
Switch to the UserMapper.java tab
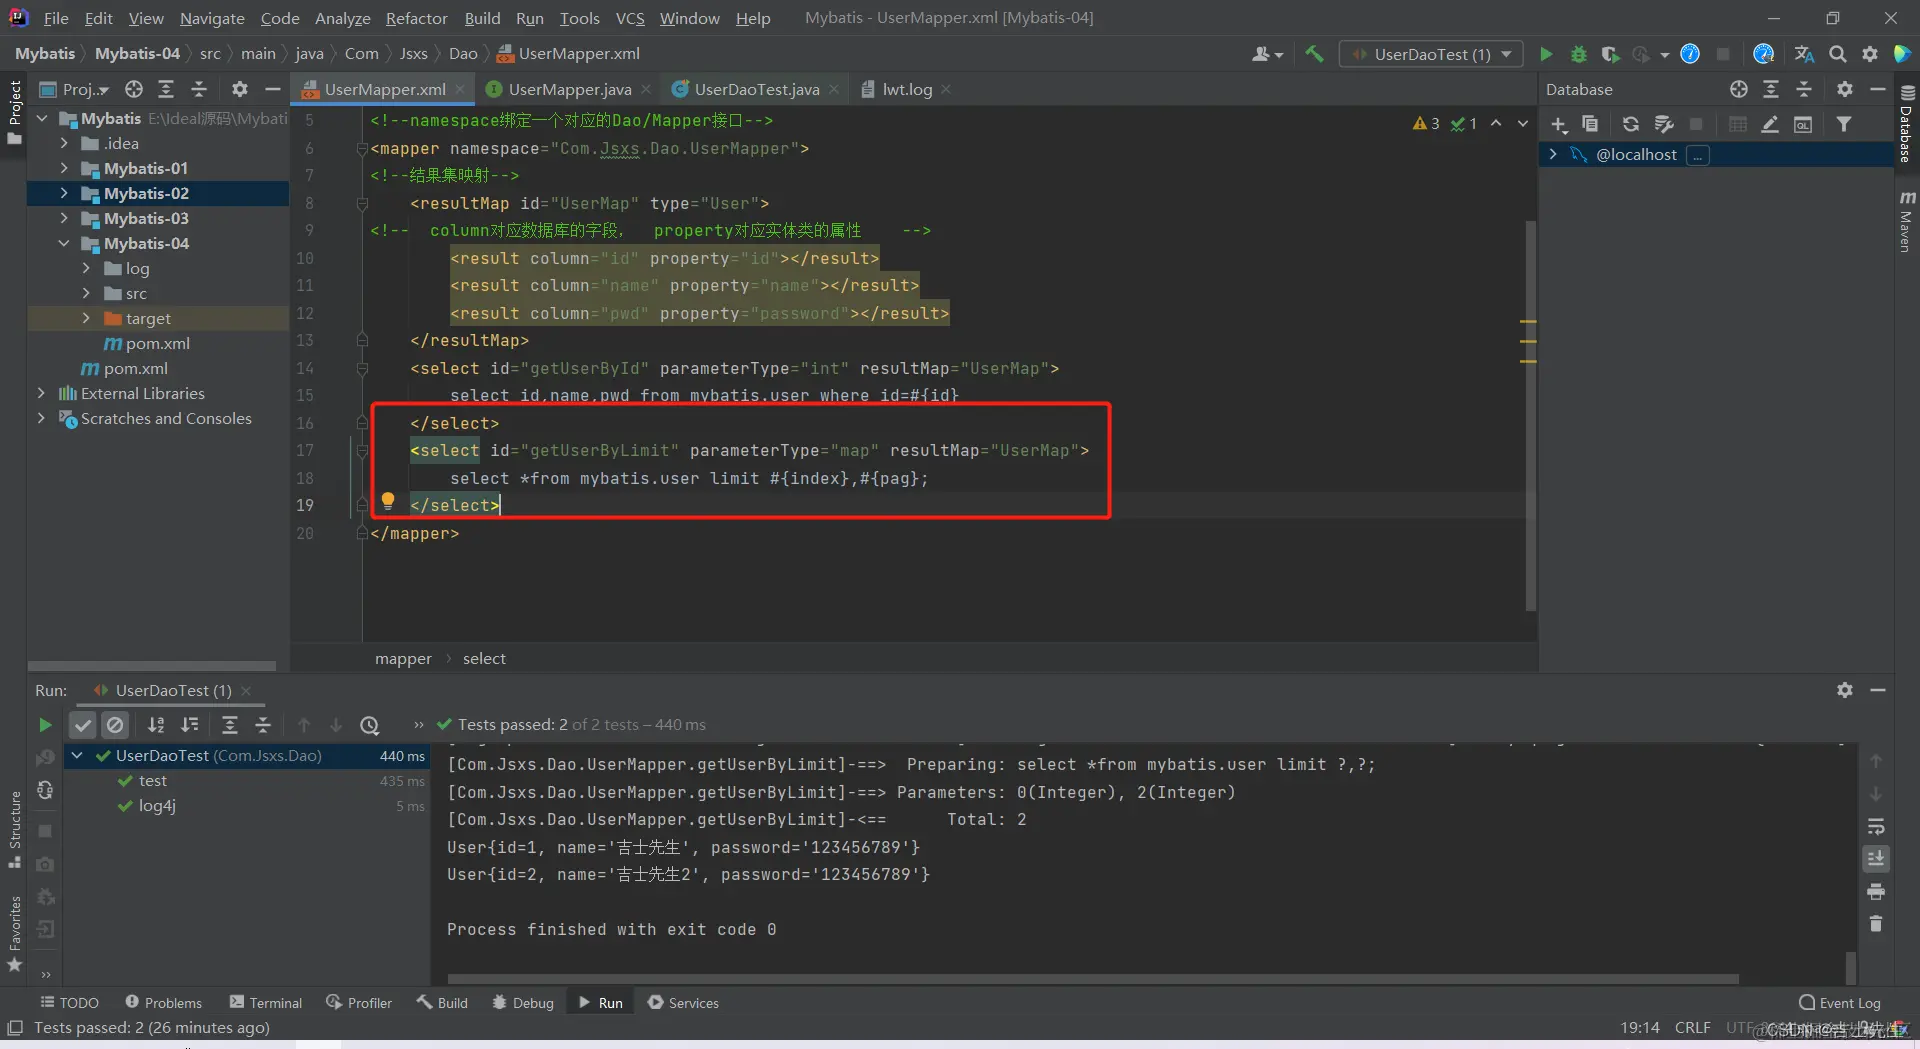click(x=569, y=89)
